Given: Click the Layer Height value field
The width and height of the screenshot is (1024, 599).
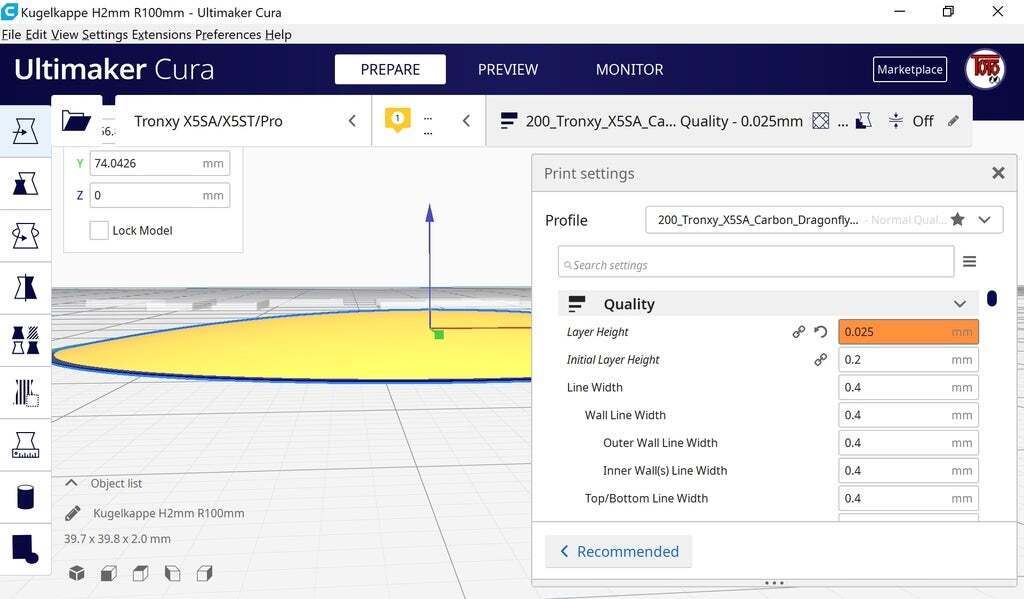Looking at the screenshot, I should (x=908, y=332).
